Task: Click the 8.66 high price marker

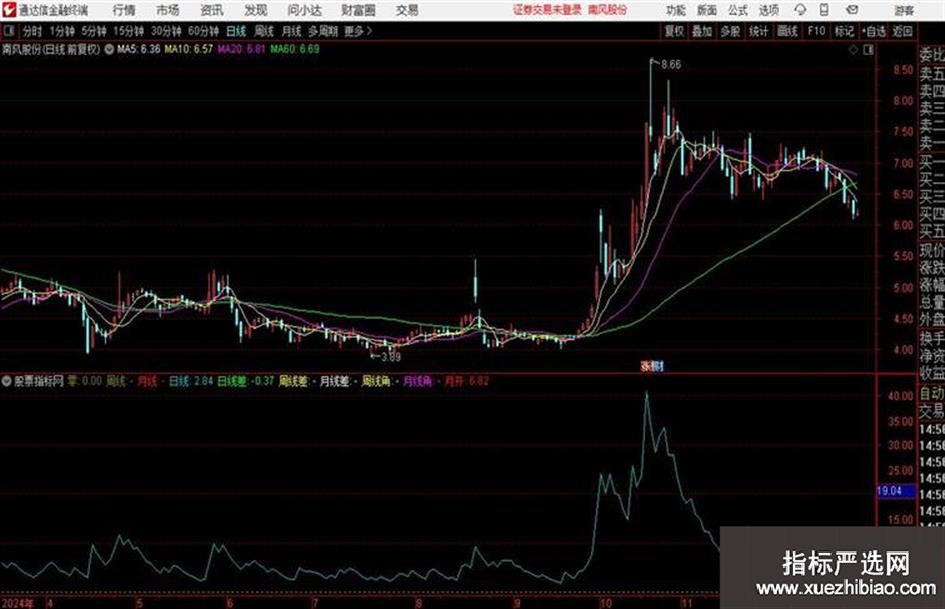Action: [671, 65]
